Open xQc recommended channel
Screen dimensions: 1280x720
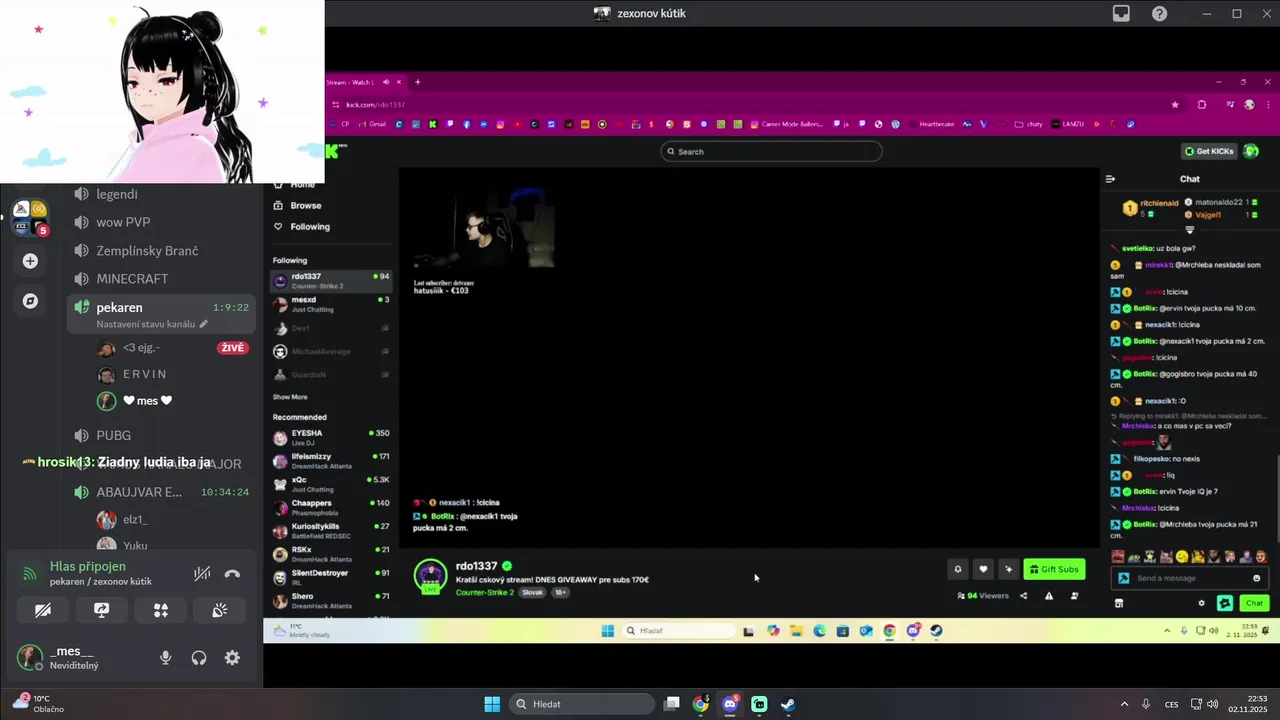331,484
